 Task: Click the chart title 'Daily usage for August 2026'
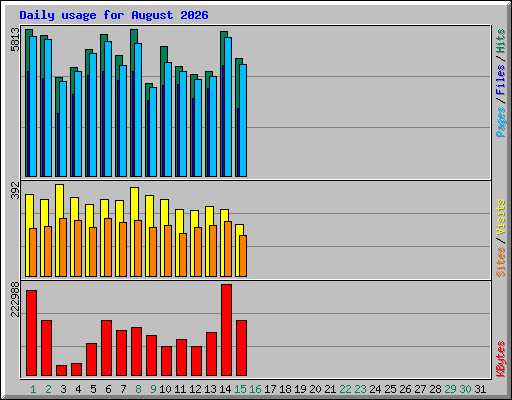(x=114, y=15)
